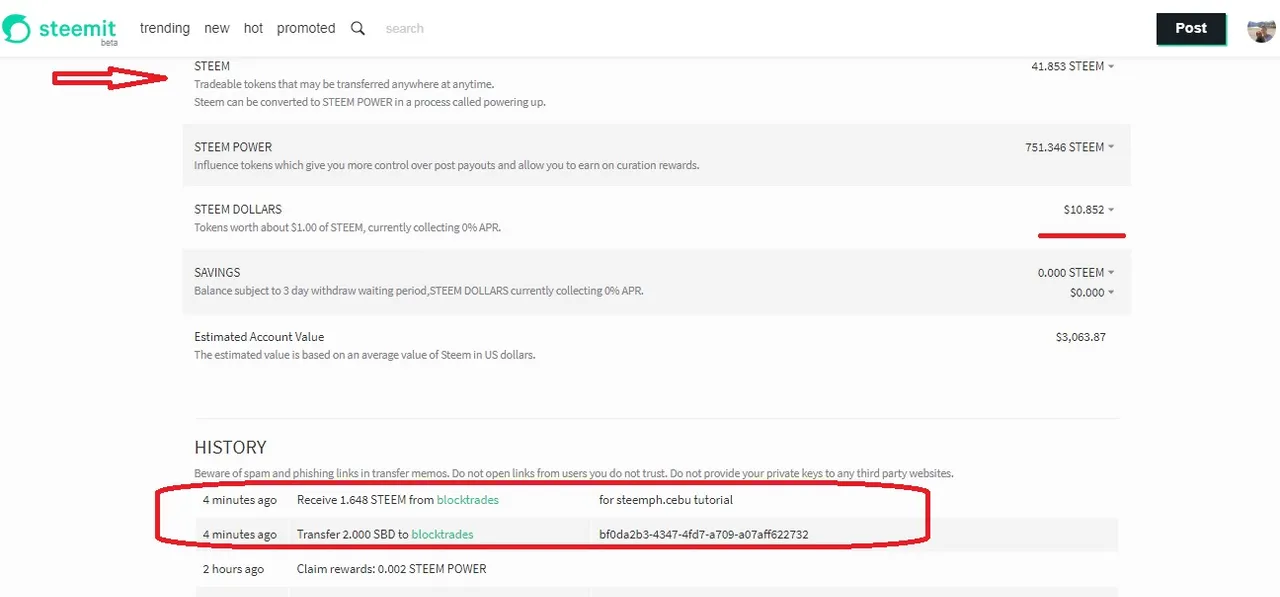Open the promoted posts feed
This screenshot has width=1280, height=597.
coord(306,28)
